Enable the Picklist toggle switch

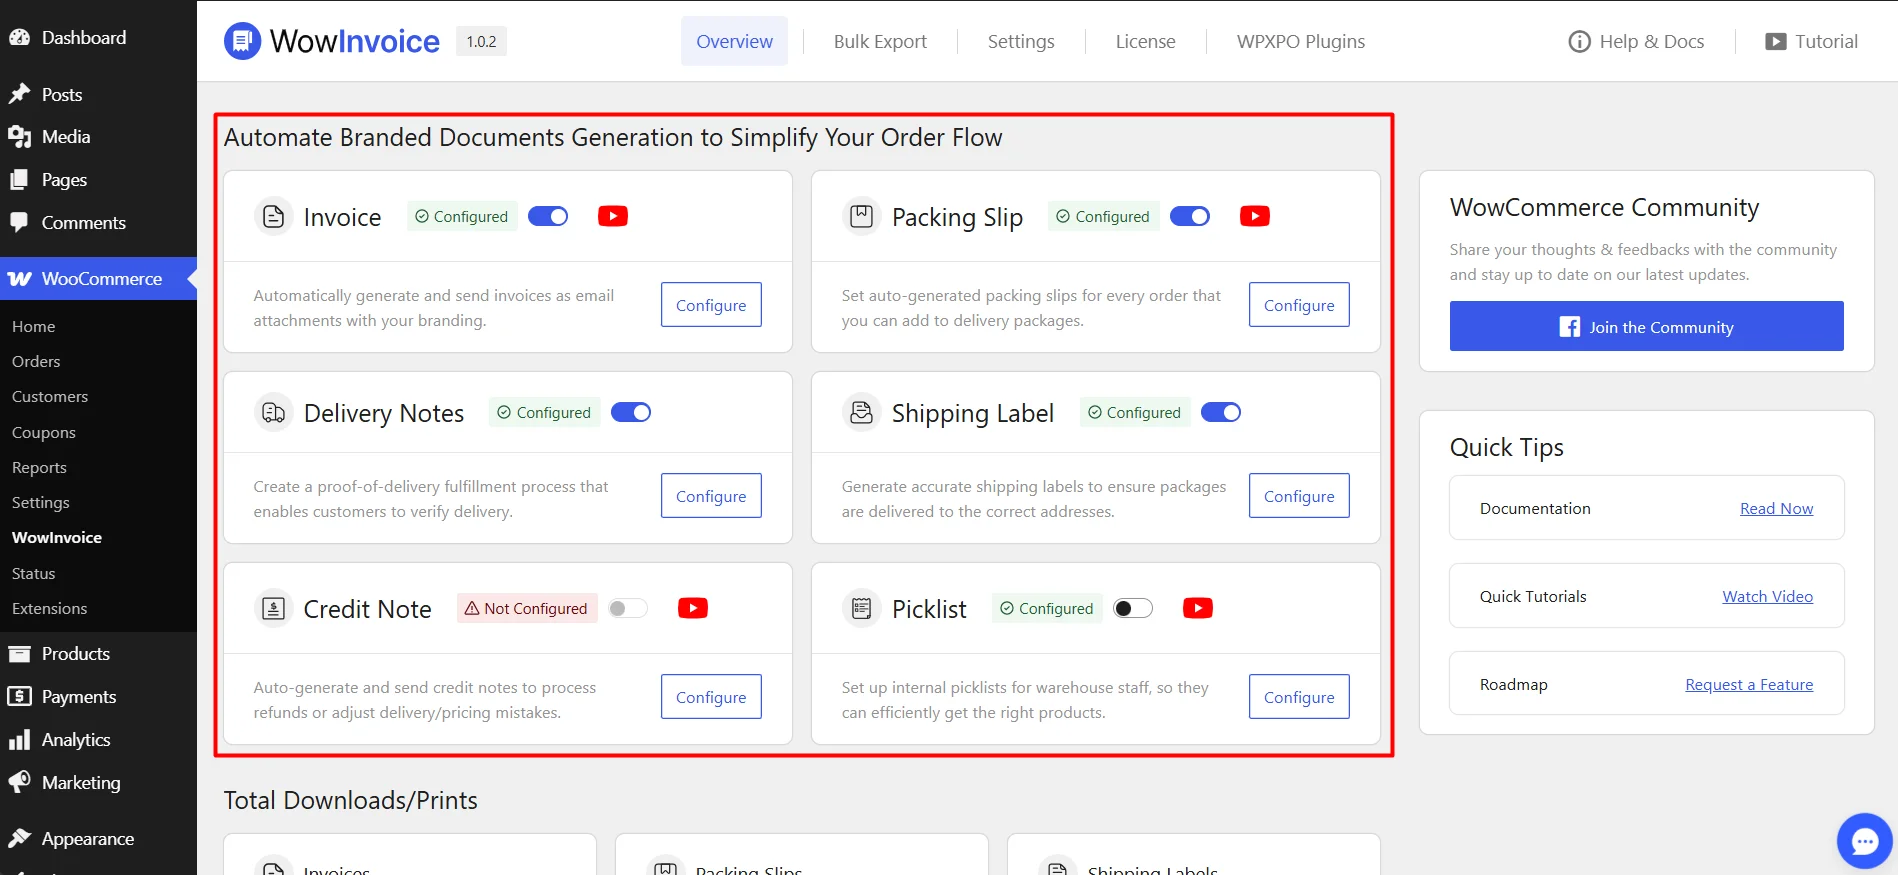point(1133,608)
